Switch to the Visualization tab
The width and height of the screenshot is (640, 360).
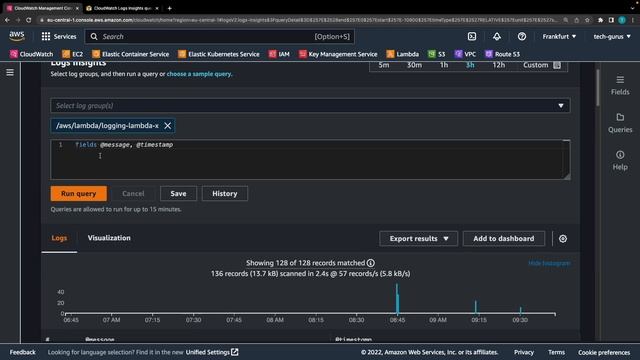(109, 238)
